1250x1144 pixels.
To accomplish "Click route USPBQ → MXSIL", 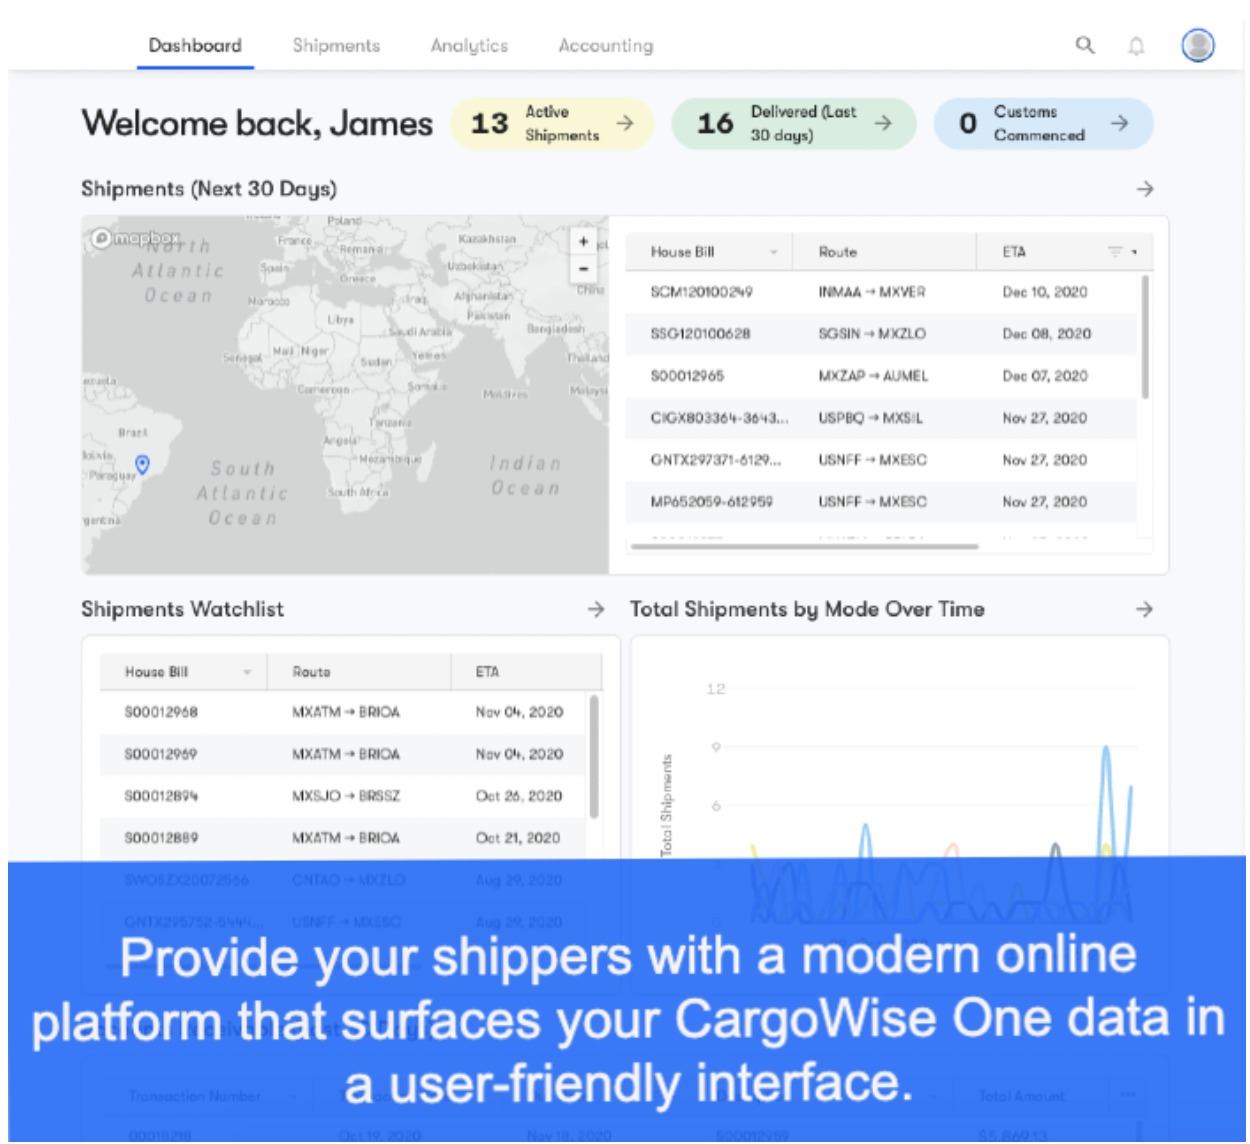I will [x=870, y=418].
